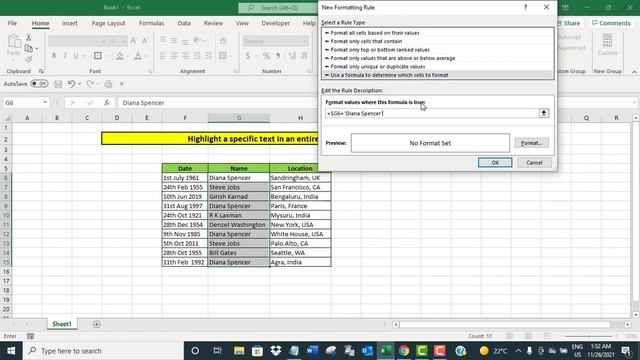This screenshot has height=360, width=640.
Task: Show hidden system tray icons chevron
Action: (518, 351)
